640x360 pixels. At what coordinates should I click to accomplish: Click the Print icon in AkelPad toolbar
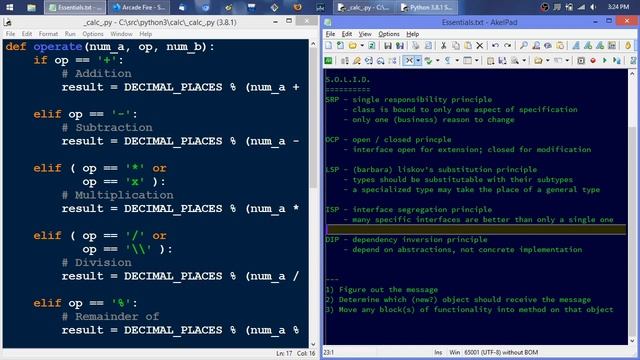coord(416,46)
